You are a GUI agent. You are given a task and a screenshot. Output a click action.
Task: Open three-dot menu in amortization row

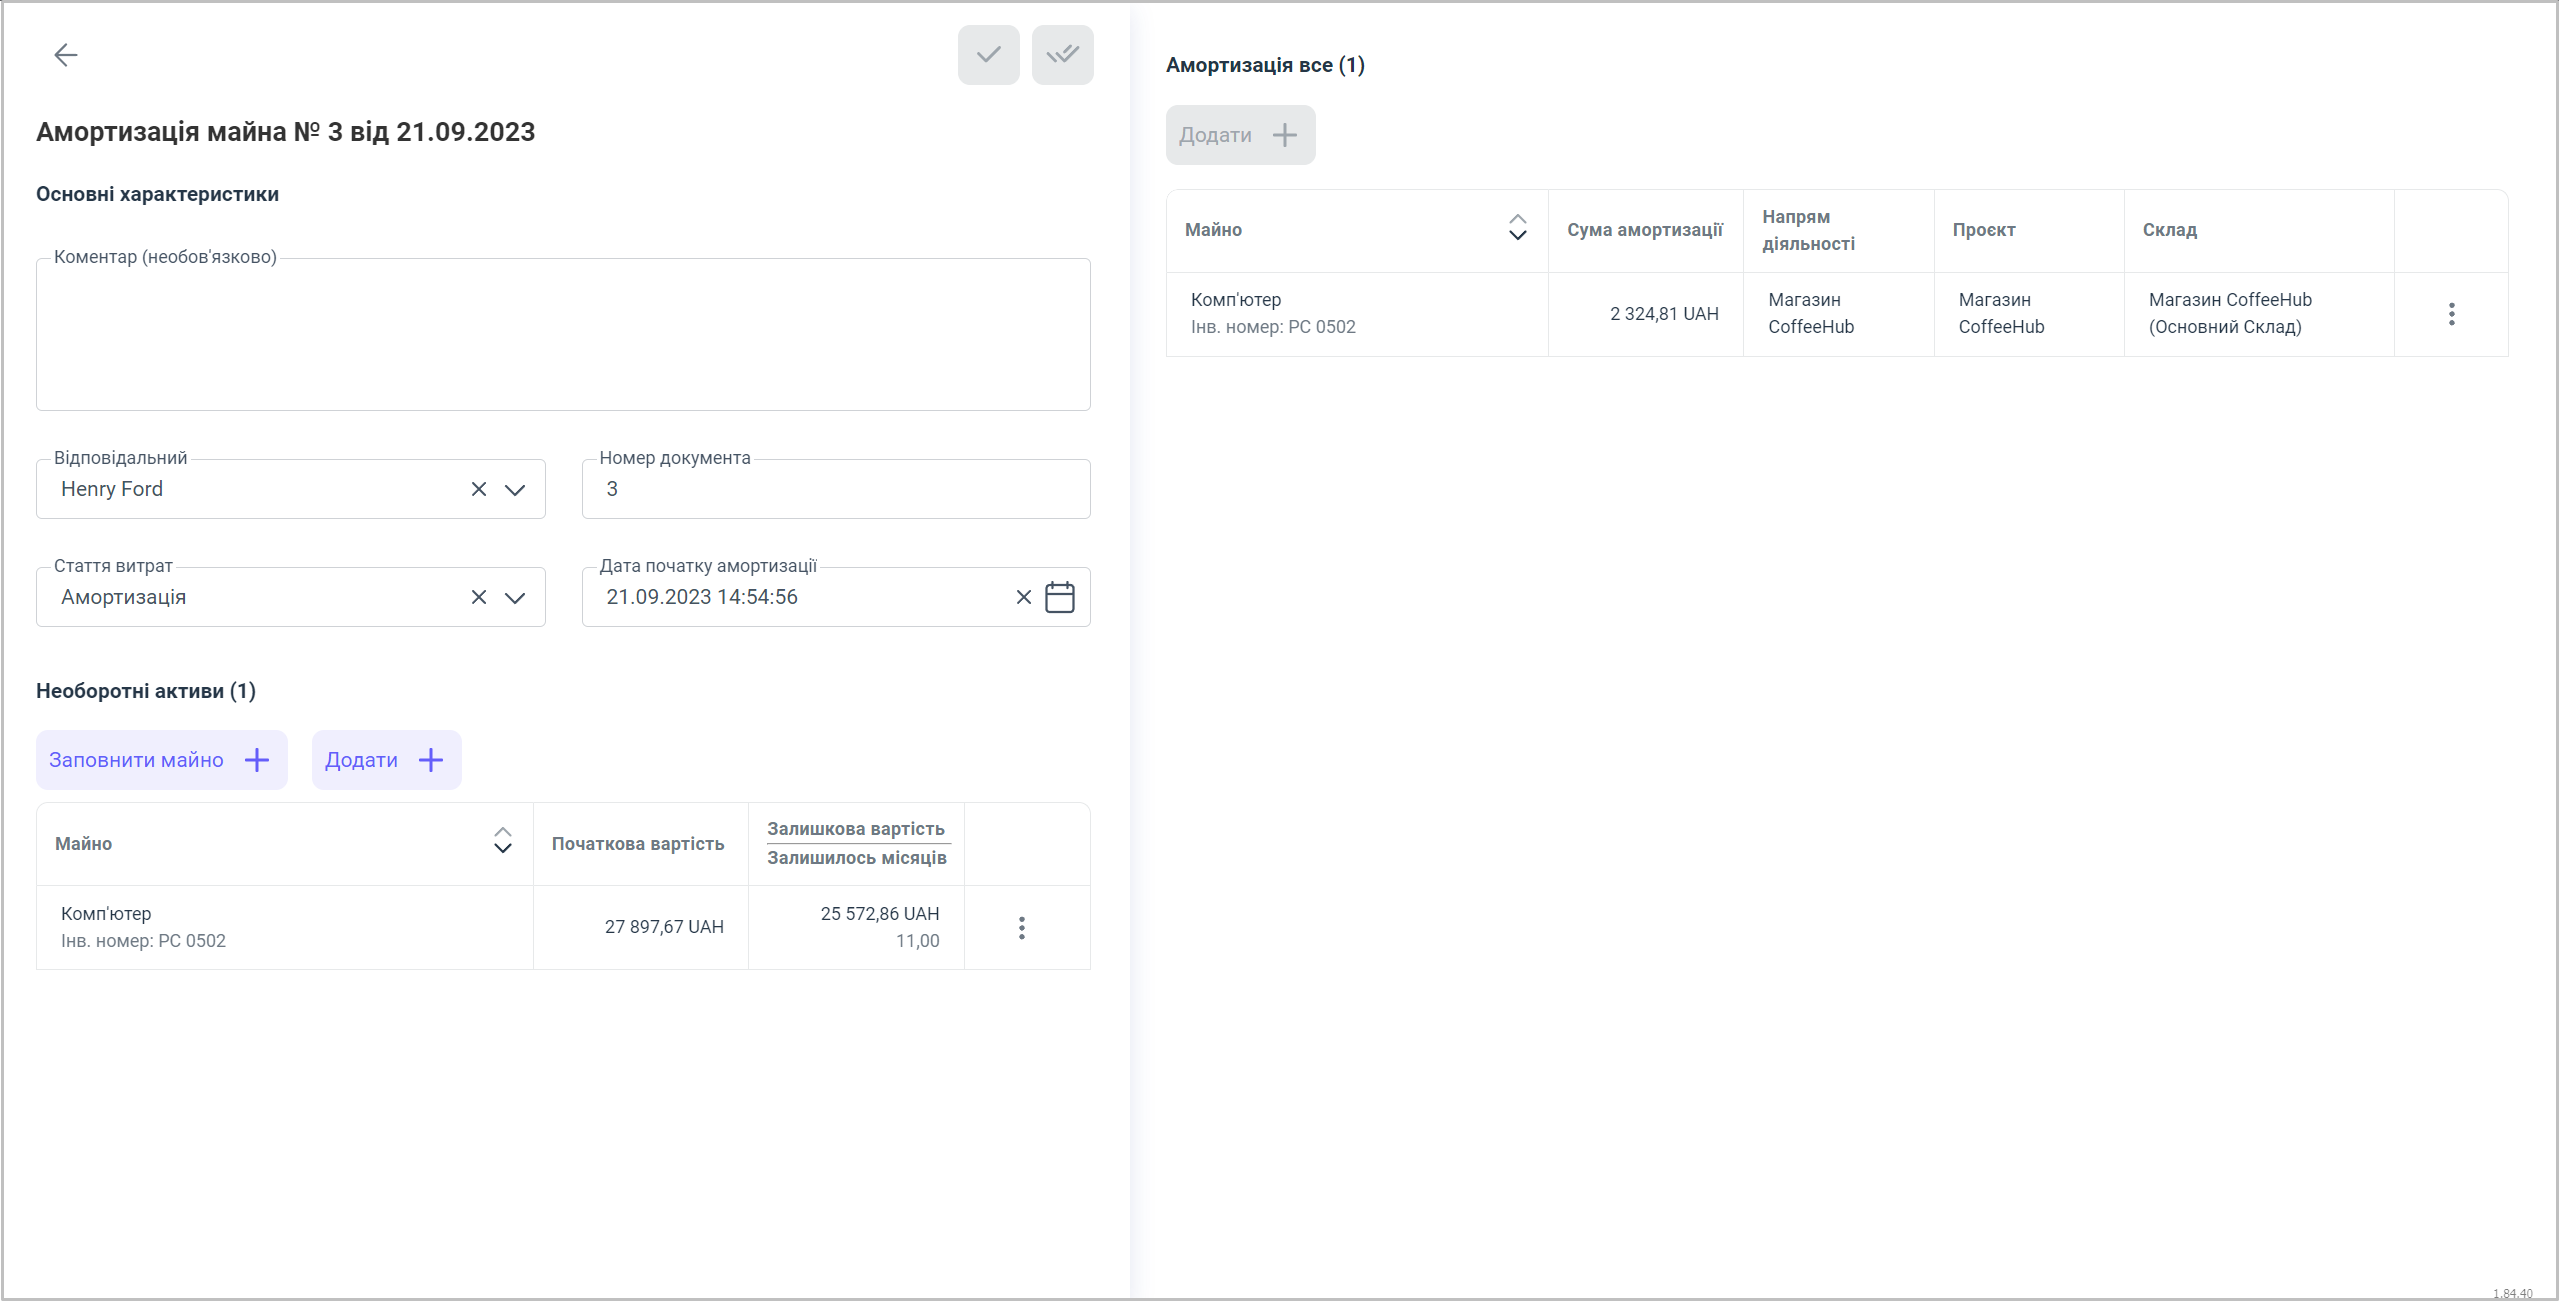pyautogui.click(x=2451, y=314)
